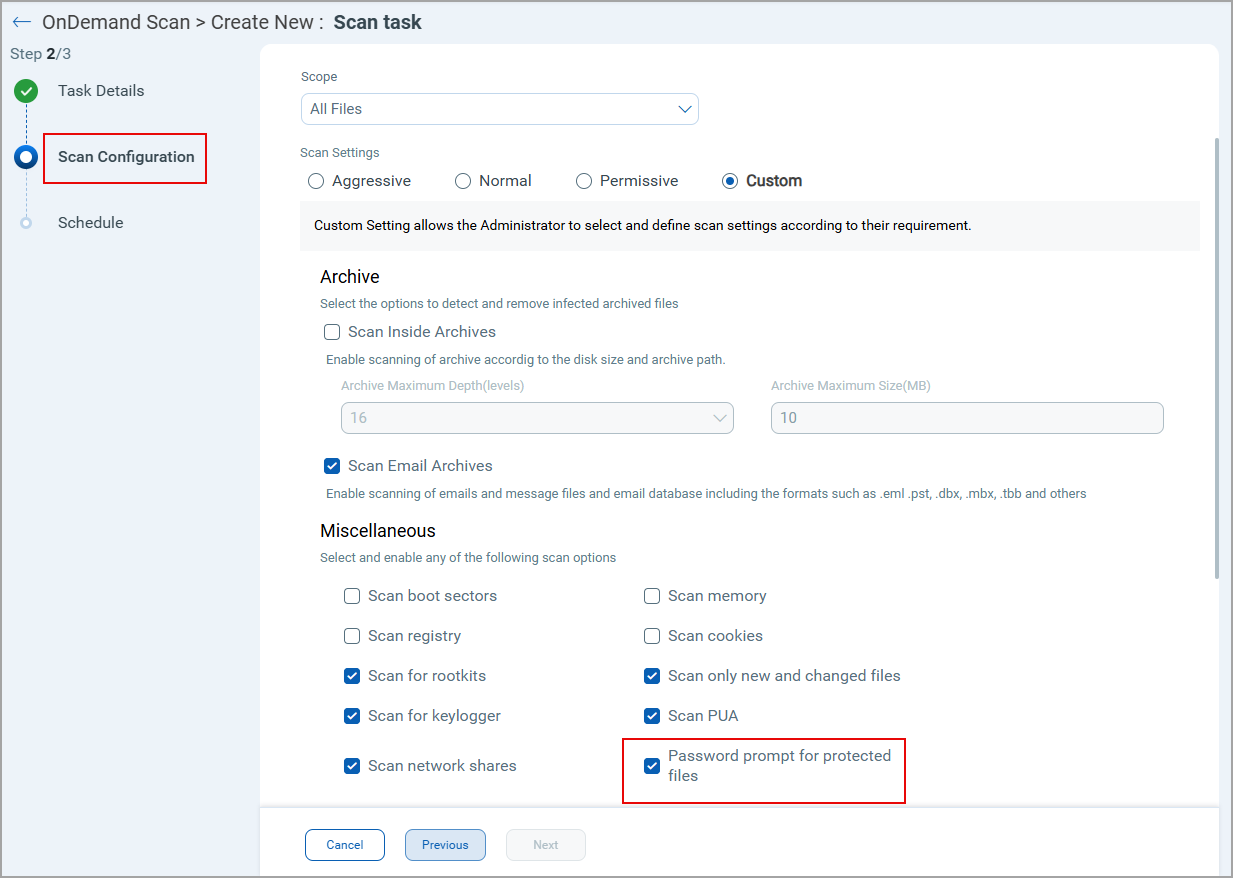Open Archive Maximum Depth dropdown
Screen dimensions: 1233x878
(x=537, y=418)
